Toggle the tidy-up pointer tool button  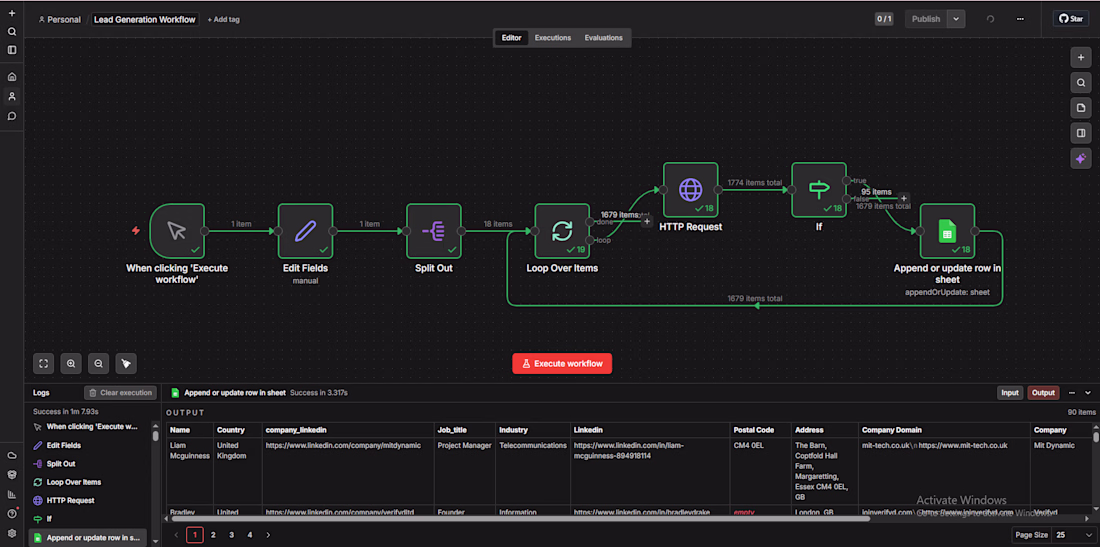126,363
